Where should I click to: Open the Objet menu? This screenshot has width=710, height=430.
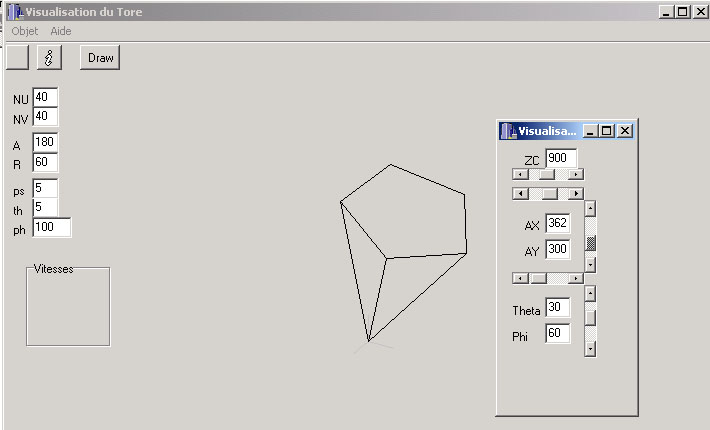click(x=25, y=31)
